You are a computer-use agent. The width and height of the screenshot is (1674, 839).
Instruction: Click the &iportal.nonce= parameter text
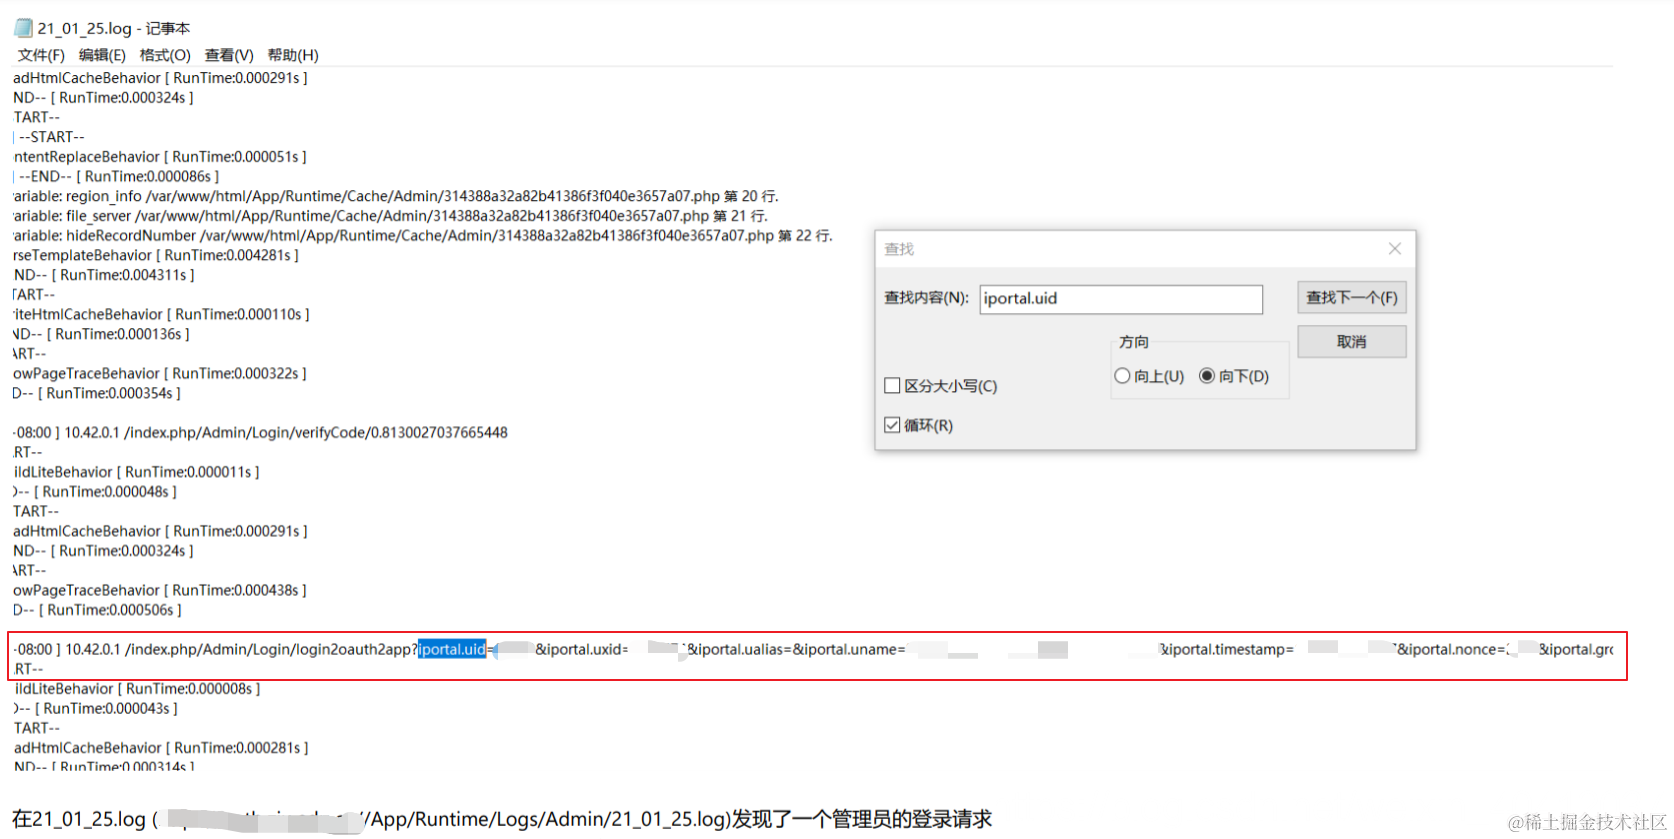pyautogui.click(x=1451, y=649)
